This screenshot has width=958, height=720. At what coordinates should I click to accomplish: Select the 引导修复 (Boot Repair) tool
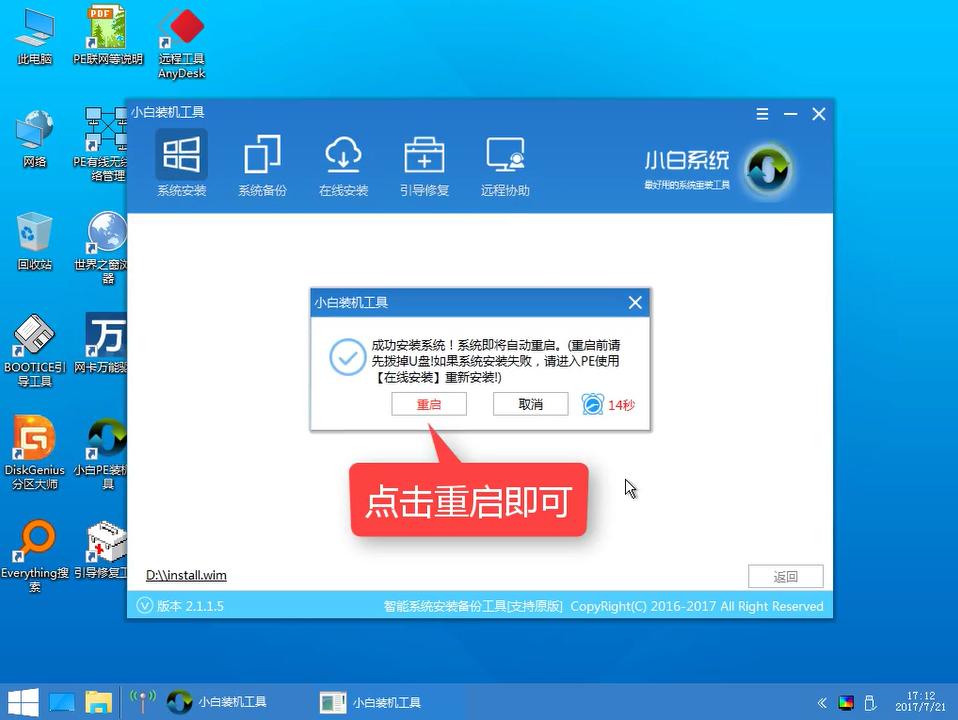424,165
